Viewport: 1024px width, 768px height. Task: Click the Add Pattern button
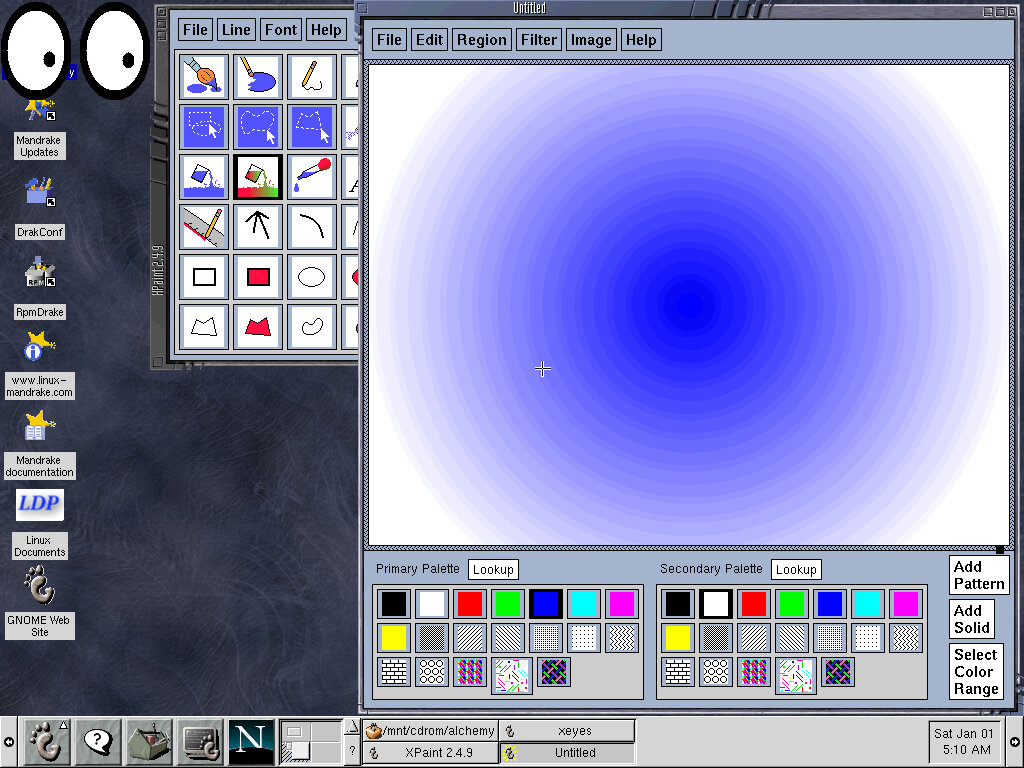(978, 575)
